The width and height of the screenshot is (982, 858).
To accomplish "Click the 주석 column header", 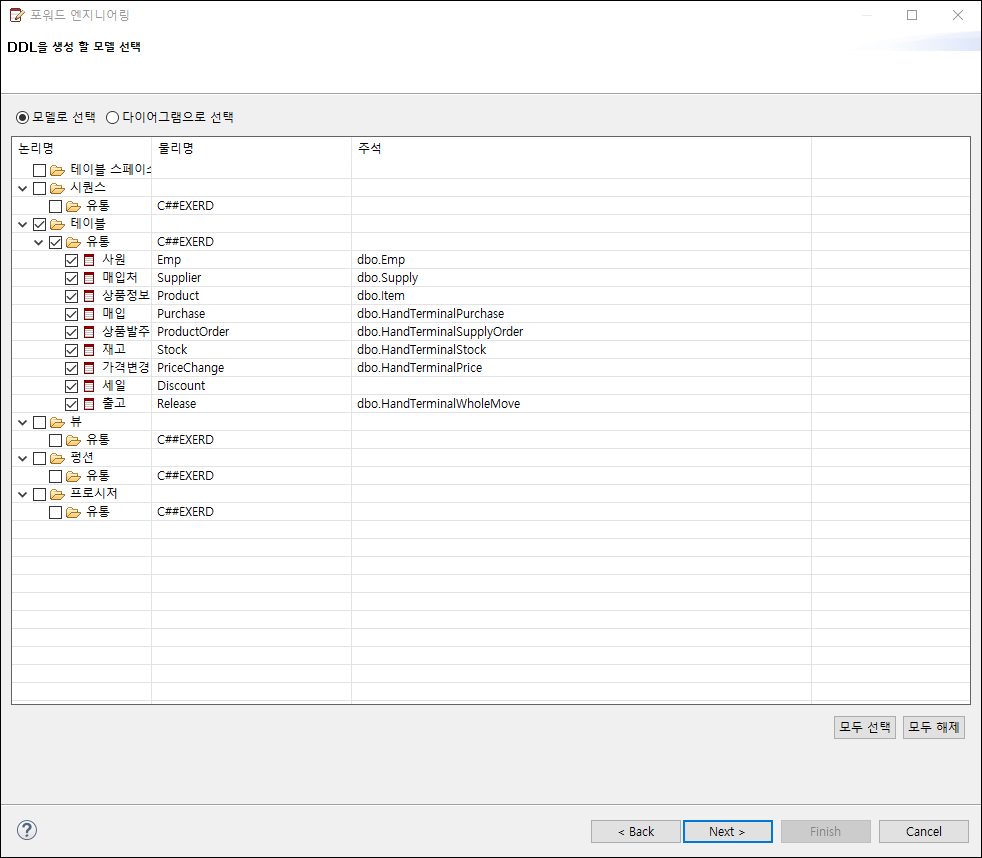I will (581, 148).
